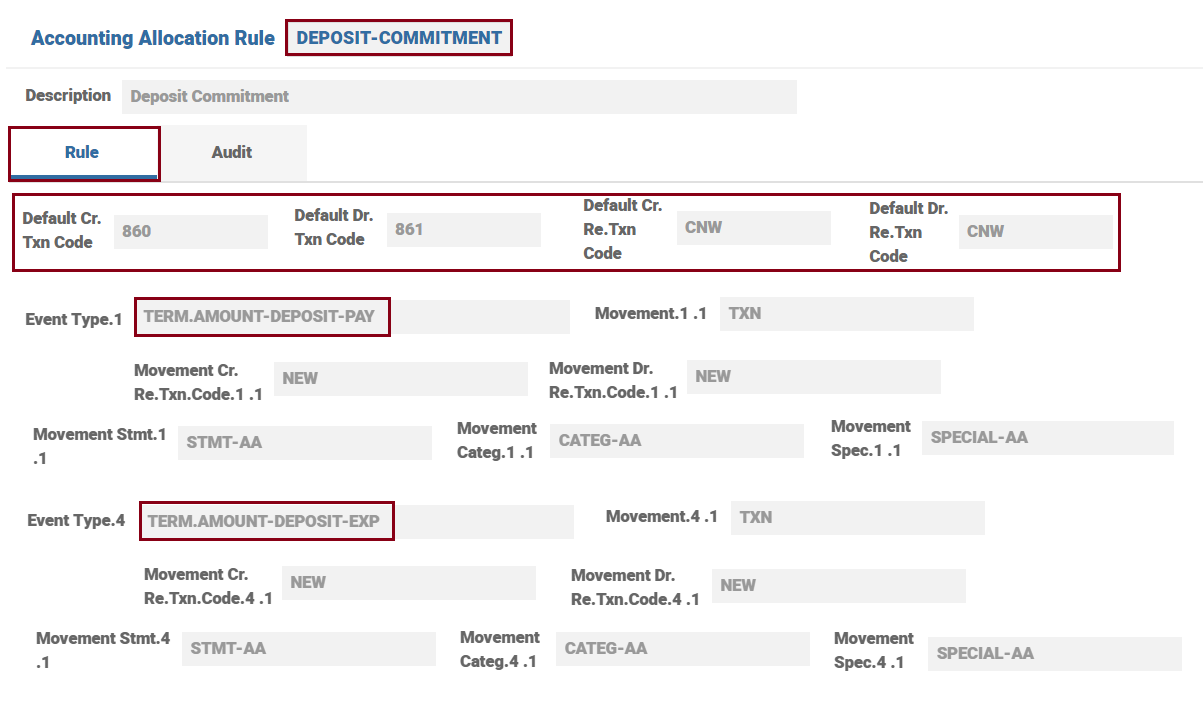The image size is (1203, 701).
Task: Click the Movement.1 .1 TXN field
Action: click(846, 314)
